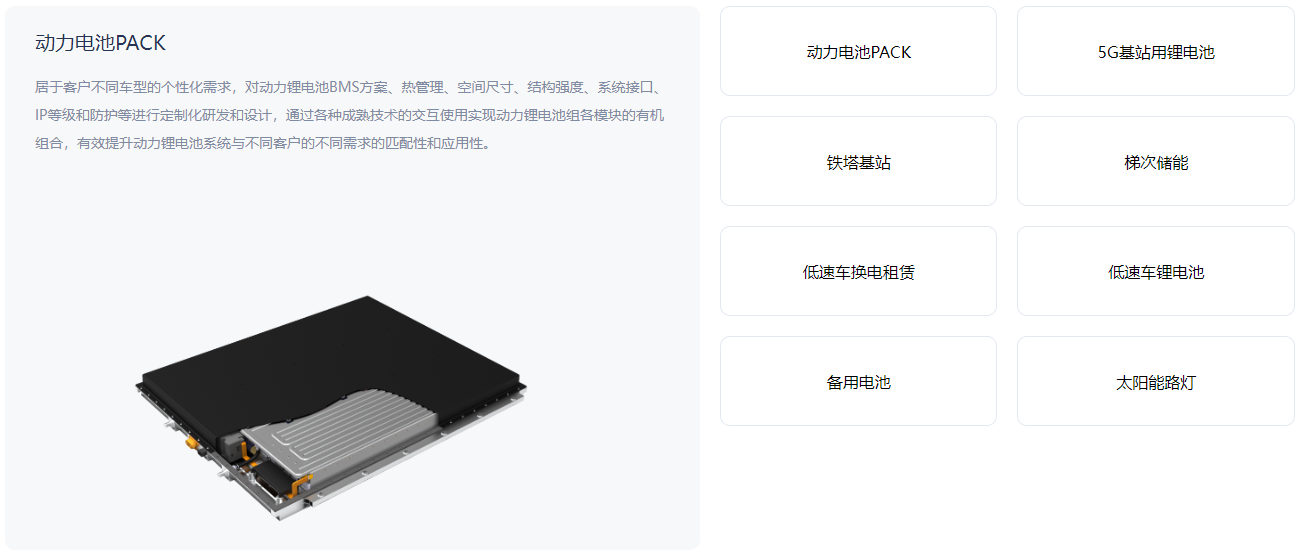Click the orange connector on battery's left edge
The height and width of the screenshot is (559, 1306).
point(190,439)
